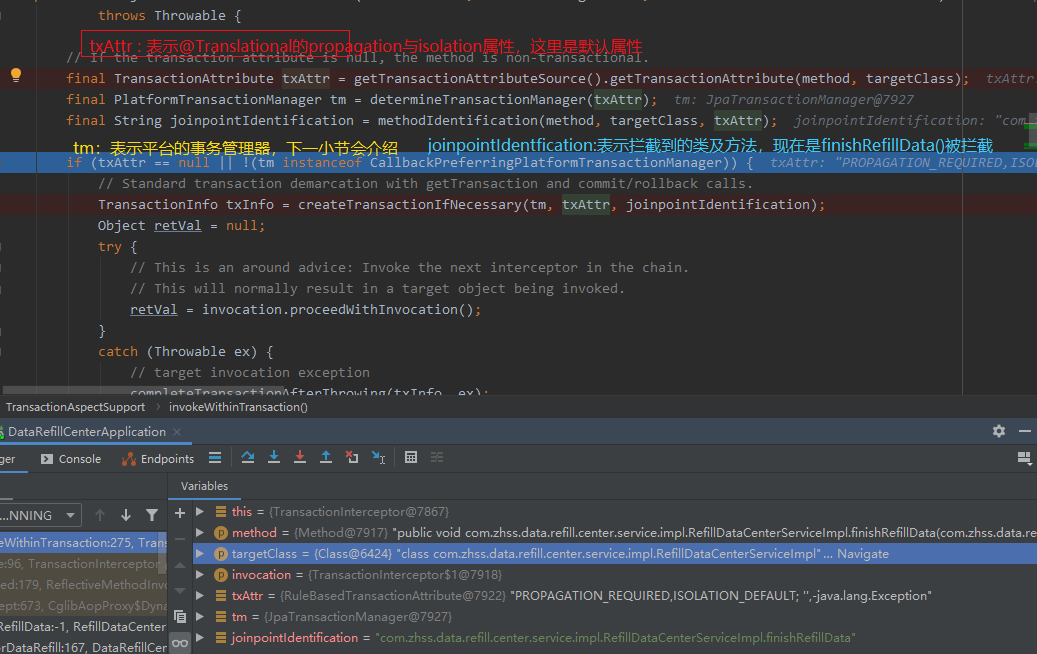Toggle the frames filter funnel icon
1037x654 pixels.
[152, 515]
